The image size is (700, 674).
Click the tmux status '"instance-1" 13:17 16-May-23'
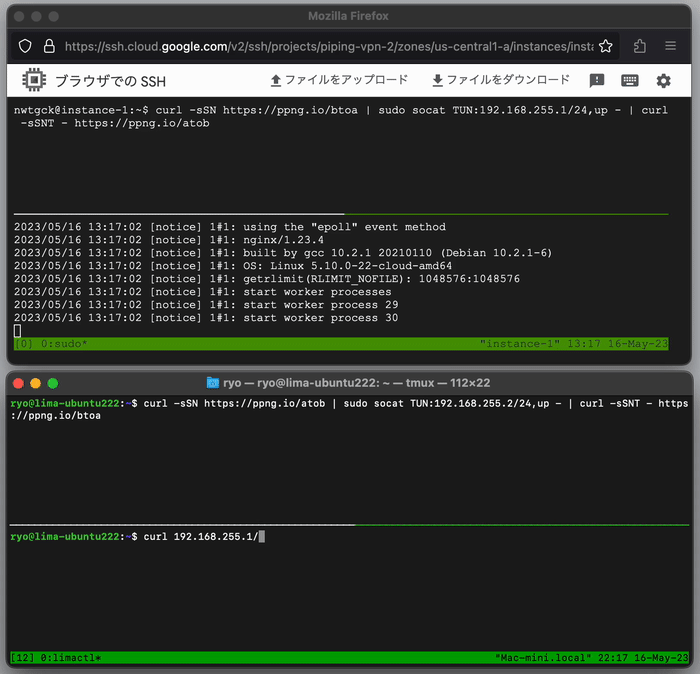click(x=574, y=344)
